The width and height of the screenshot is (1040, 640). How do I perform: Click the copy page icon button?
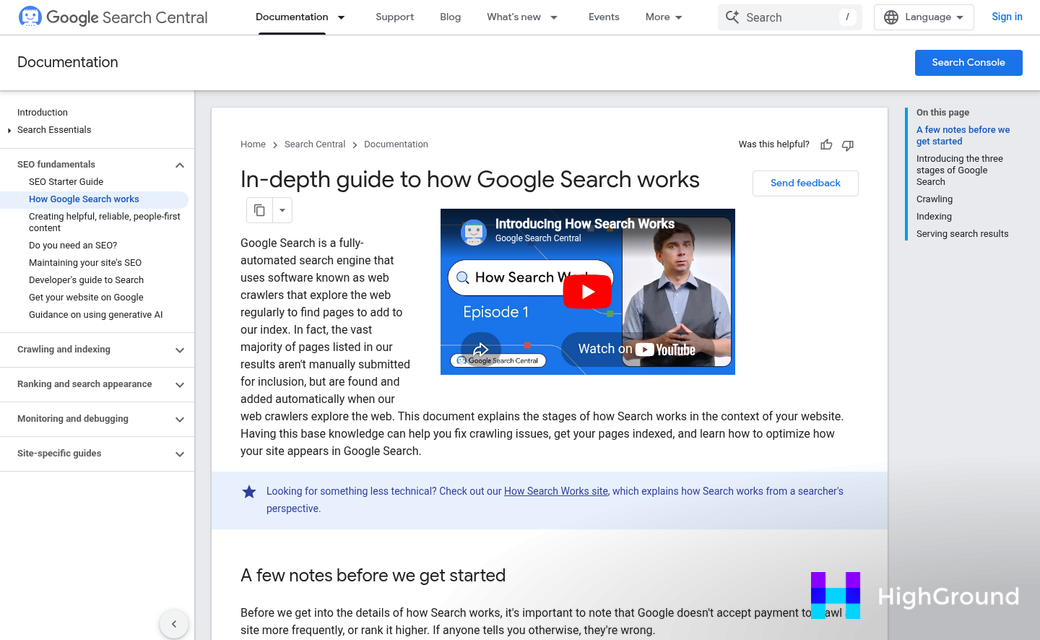click(259, 210)
